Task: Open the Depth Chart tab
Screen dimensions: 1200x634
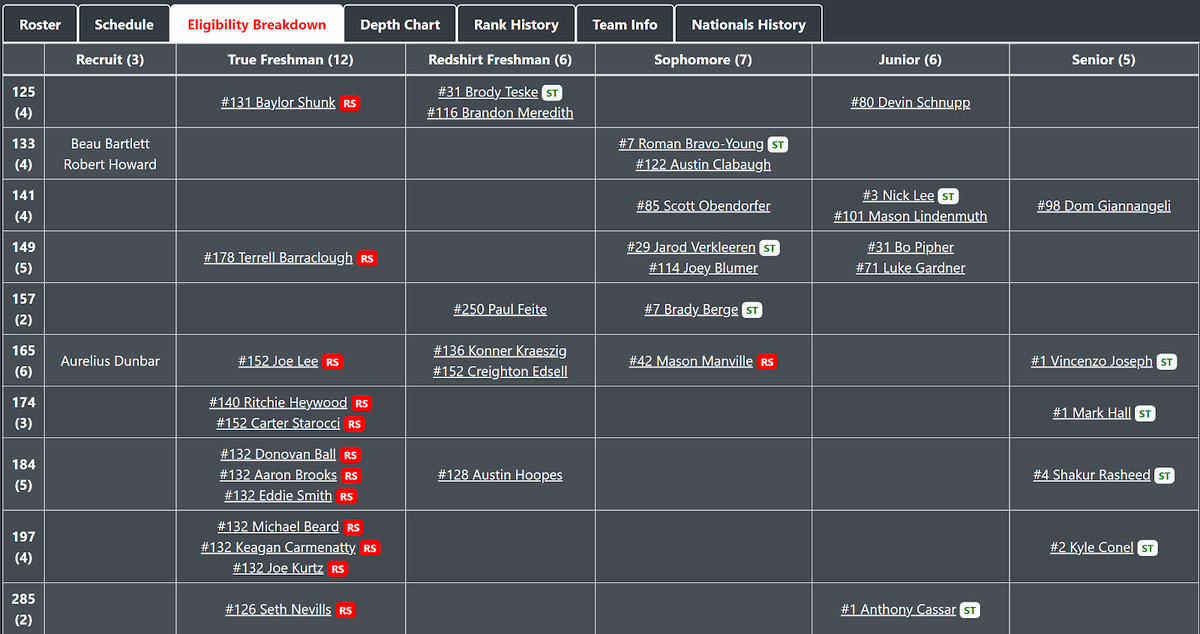Action: pos(400,24)
